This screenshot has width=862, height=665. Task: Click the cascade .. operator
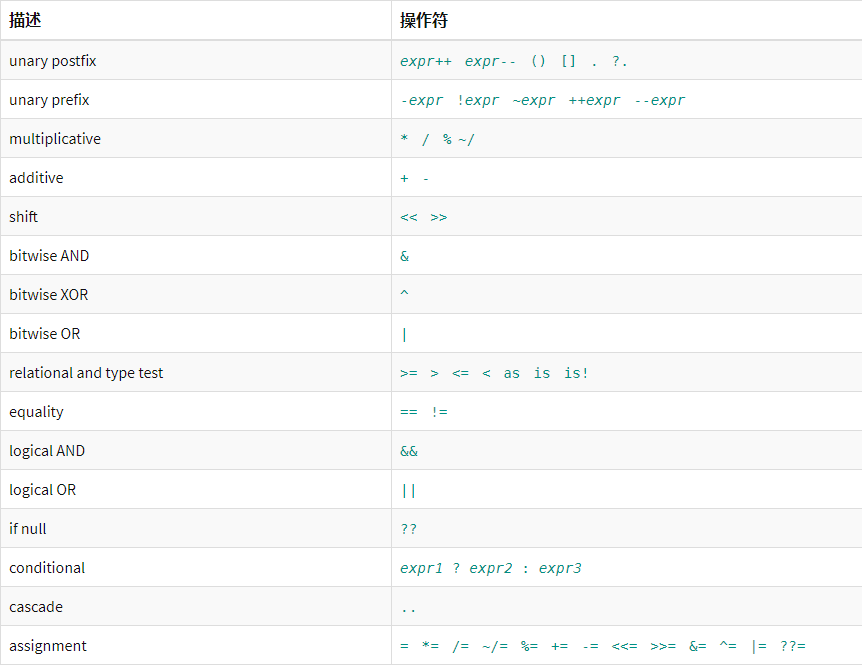pos(408,607)
